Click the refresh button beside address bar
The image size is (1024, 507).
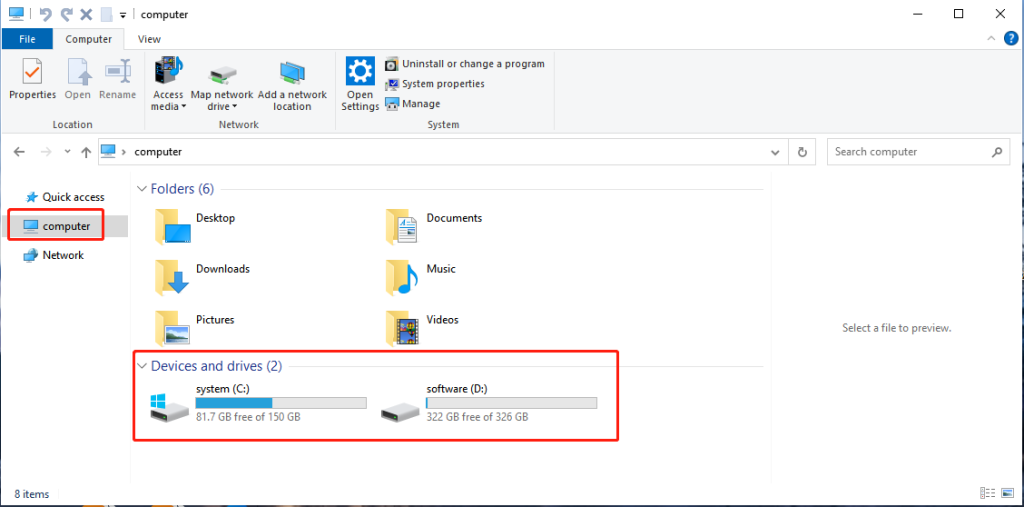click(x=802, y=152)
